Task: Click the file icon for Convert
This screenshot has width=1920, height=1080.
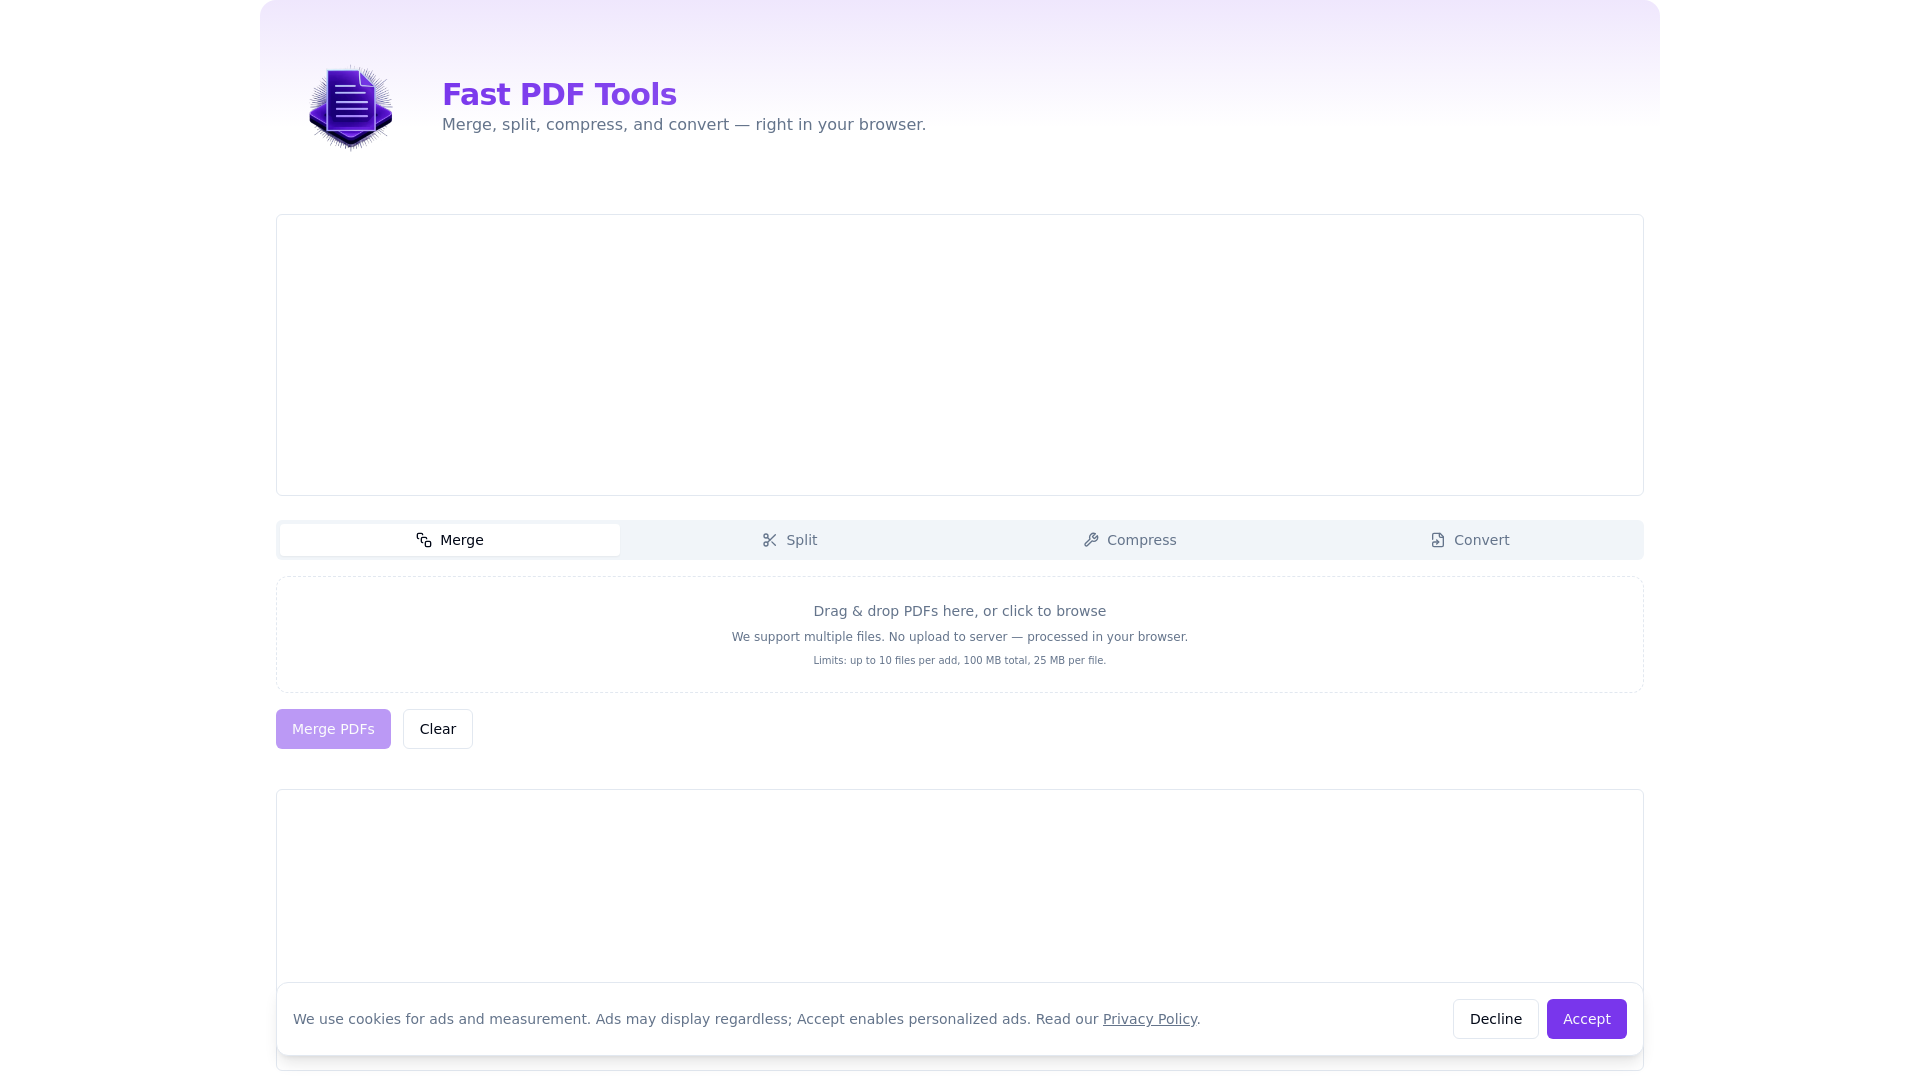Action: (1438, 540)
